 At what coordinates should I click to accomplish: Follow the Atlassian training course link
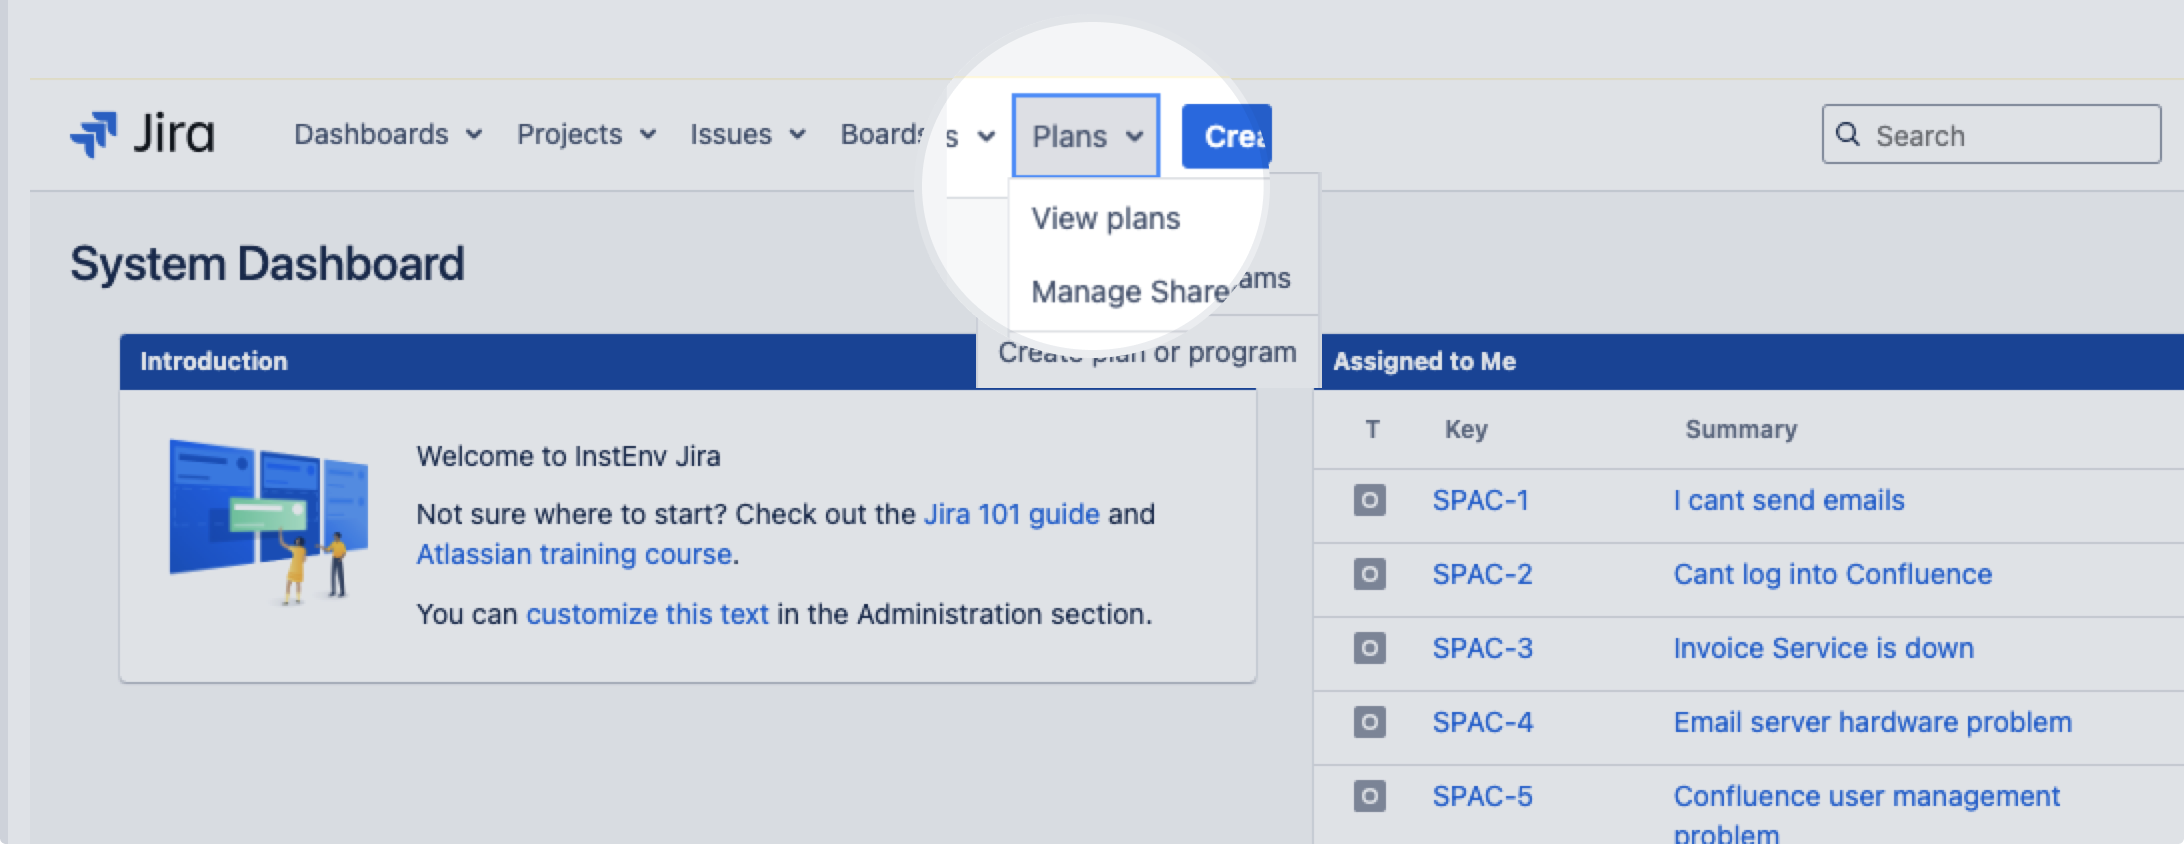click(x=574, y=554)
